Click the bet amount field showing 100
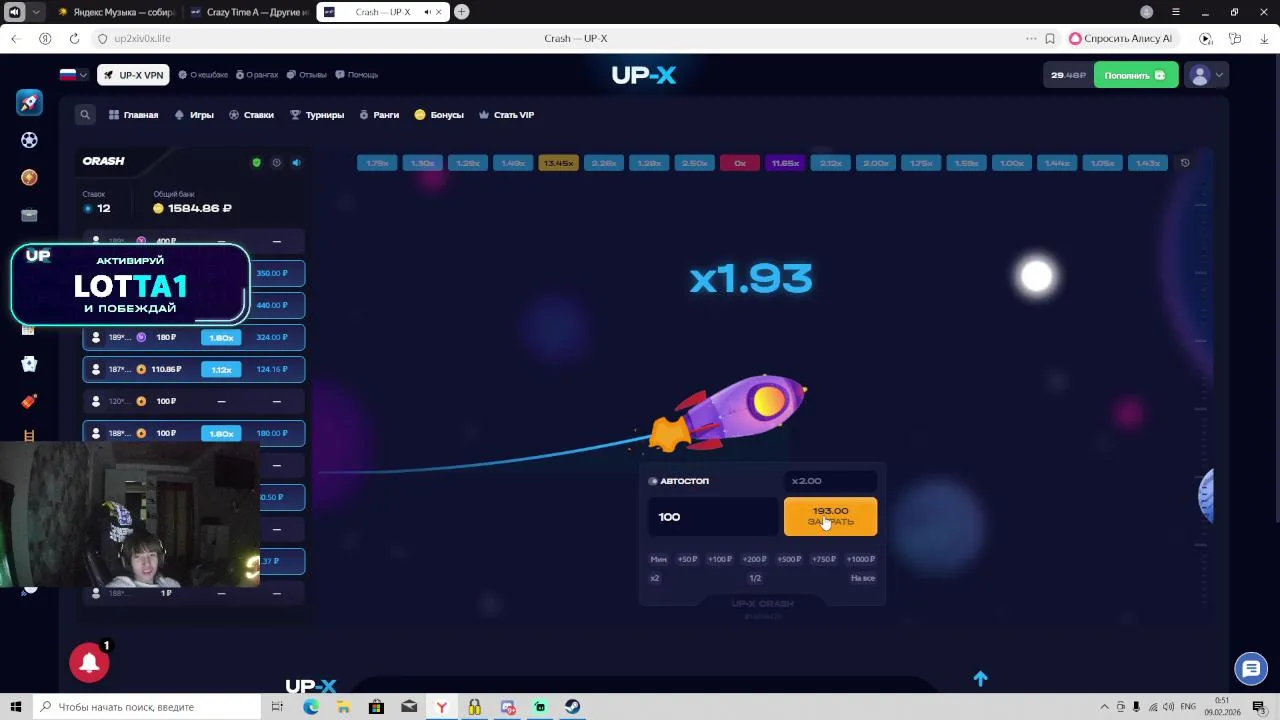The height and width of the screenshot is (720, 1280). tap(713, 517)
